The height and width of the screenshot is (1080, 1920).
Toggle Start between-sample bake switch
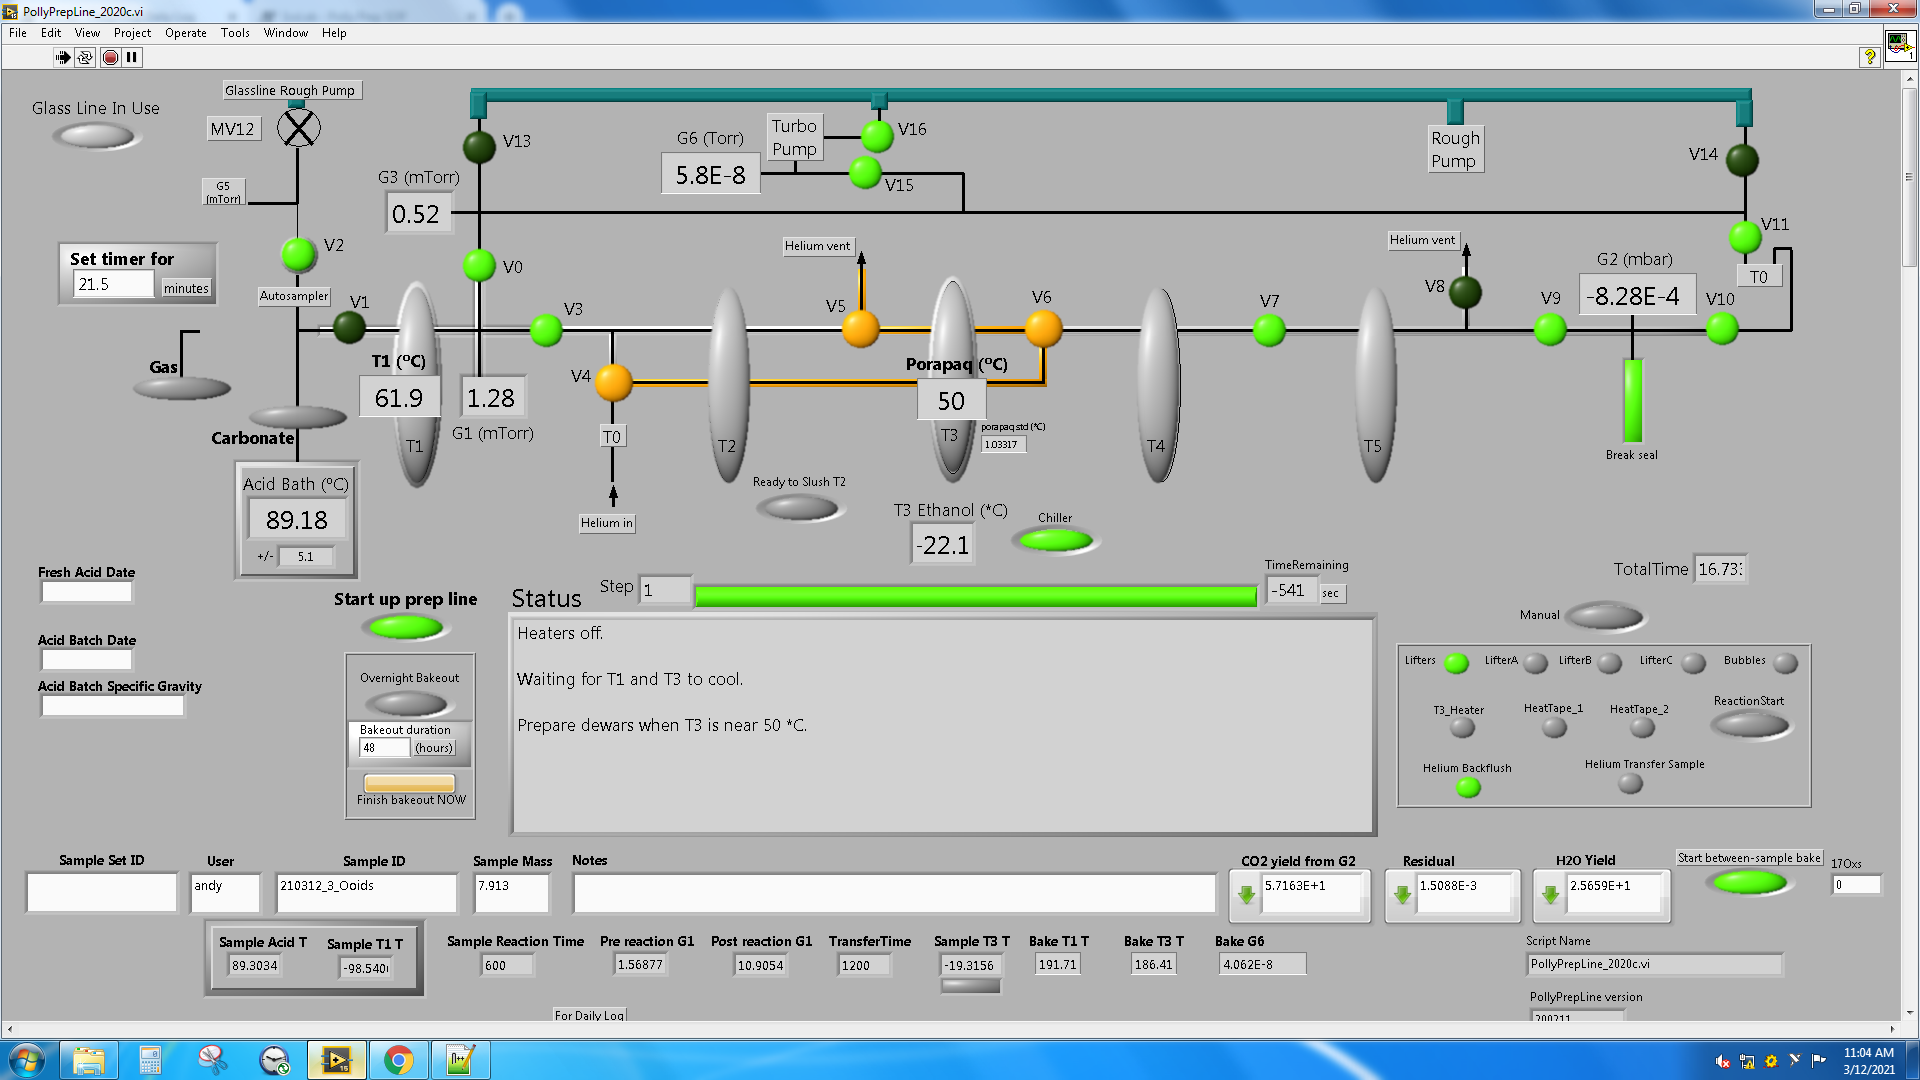[x=1750, y=882]
